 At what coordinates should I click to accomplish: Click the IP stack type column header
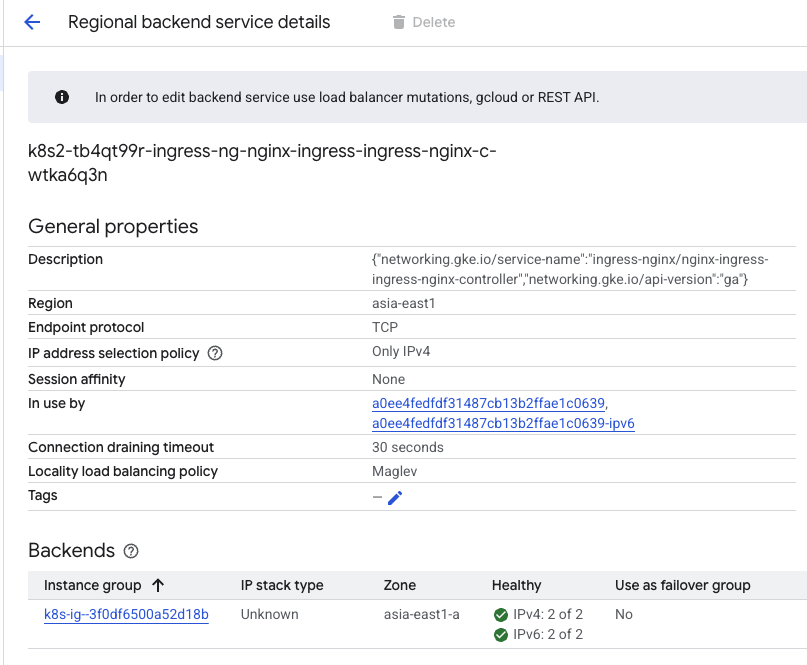282,585
